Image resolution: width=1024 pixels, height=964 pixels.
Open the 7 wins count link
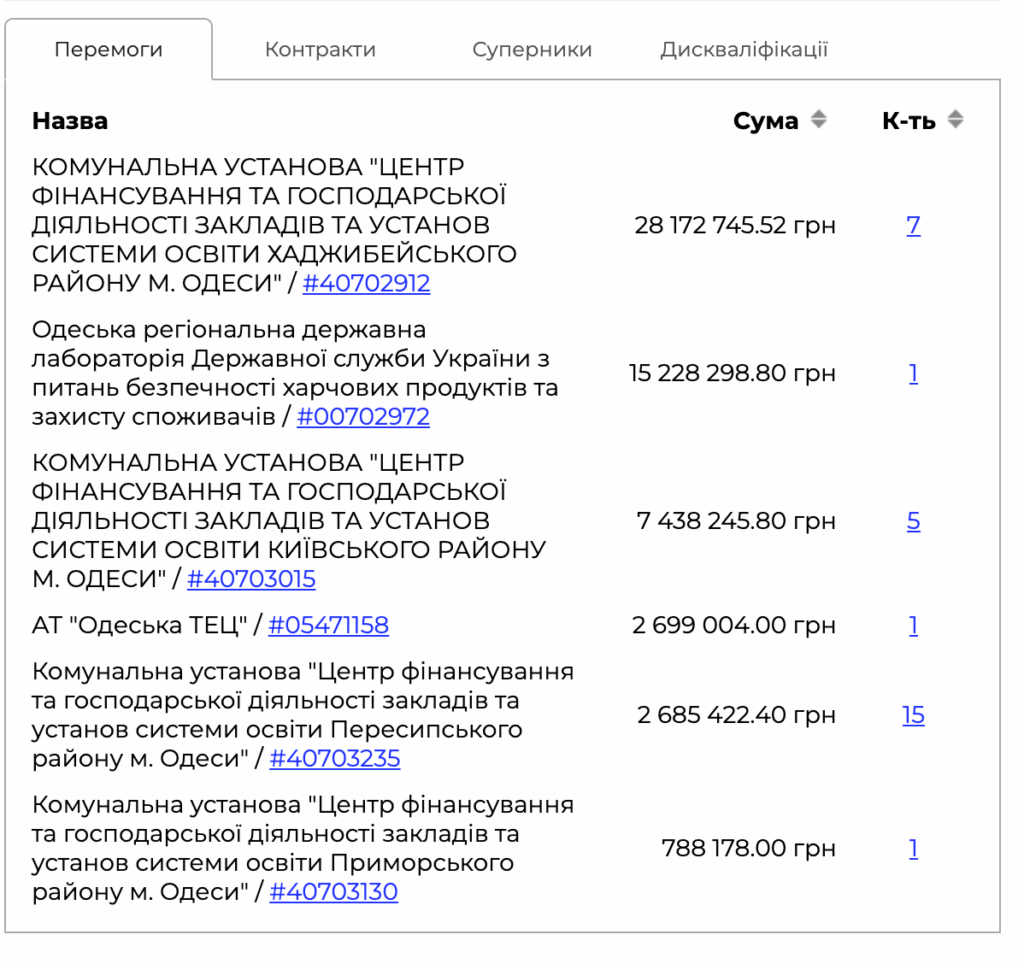913,226
